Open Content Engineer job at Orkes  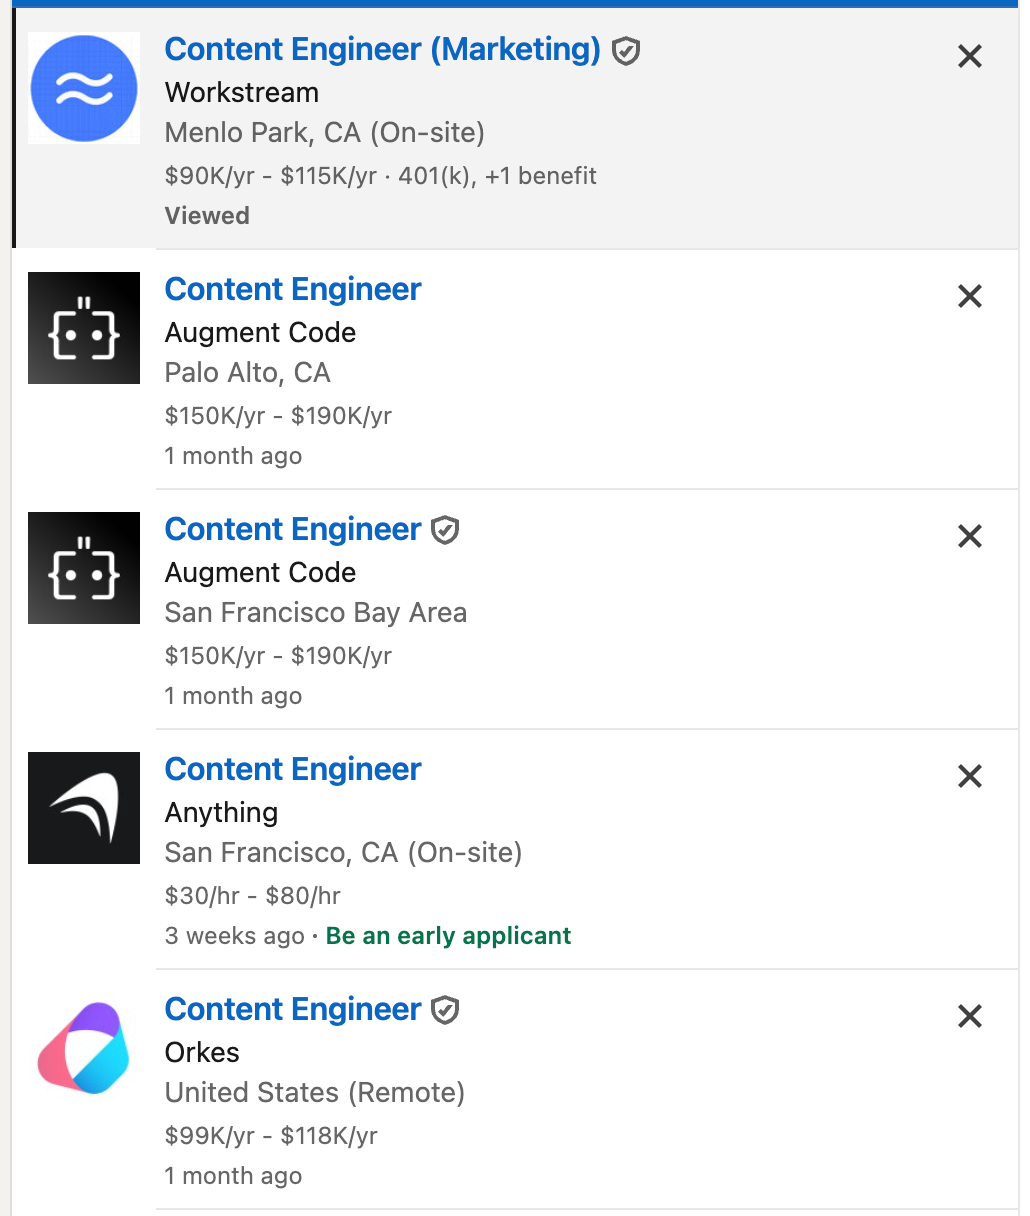[x=293, y=1009]
